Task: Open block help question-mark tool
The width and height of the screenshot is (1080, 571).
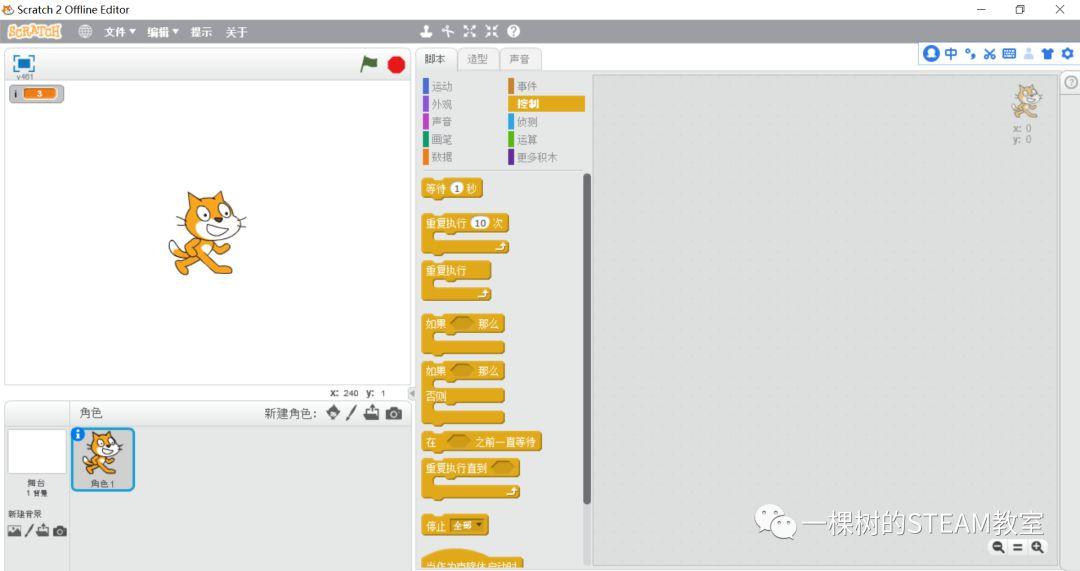Action: pos(514,31)
